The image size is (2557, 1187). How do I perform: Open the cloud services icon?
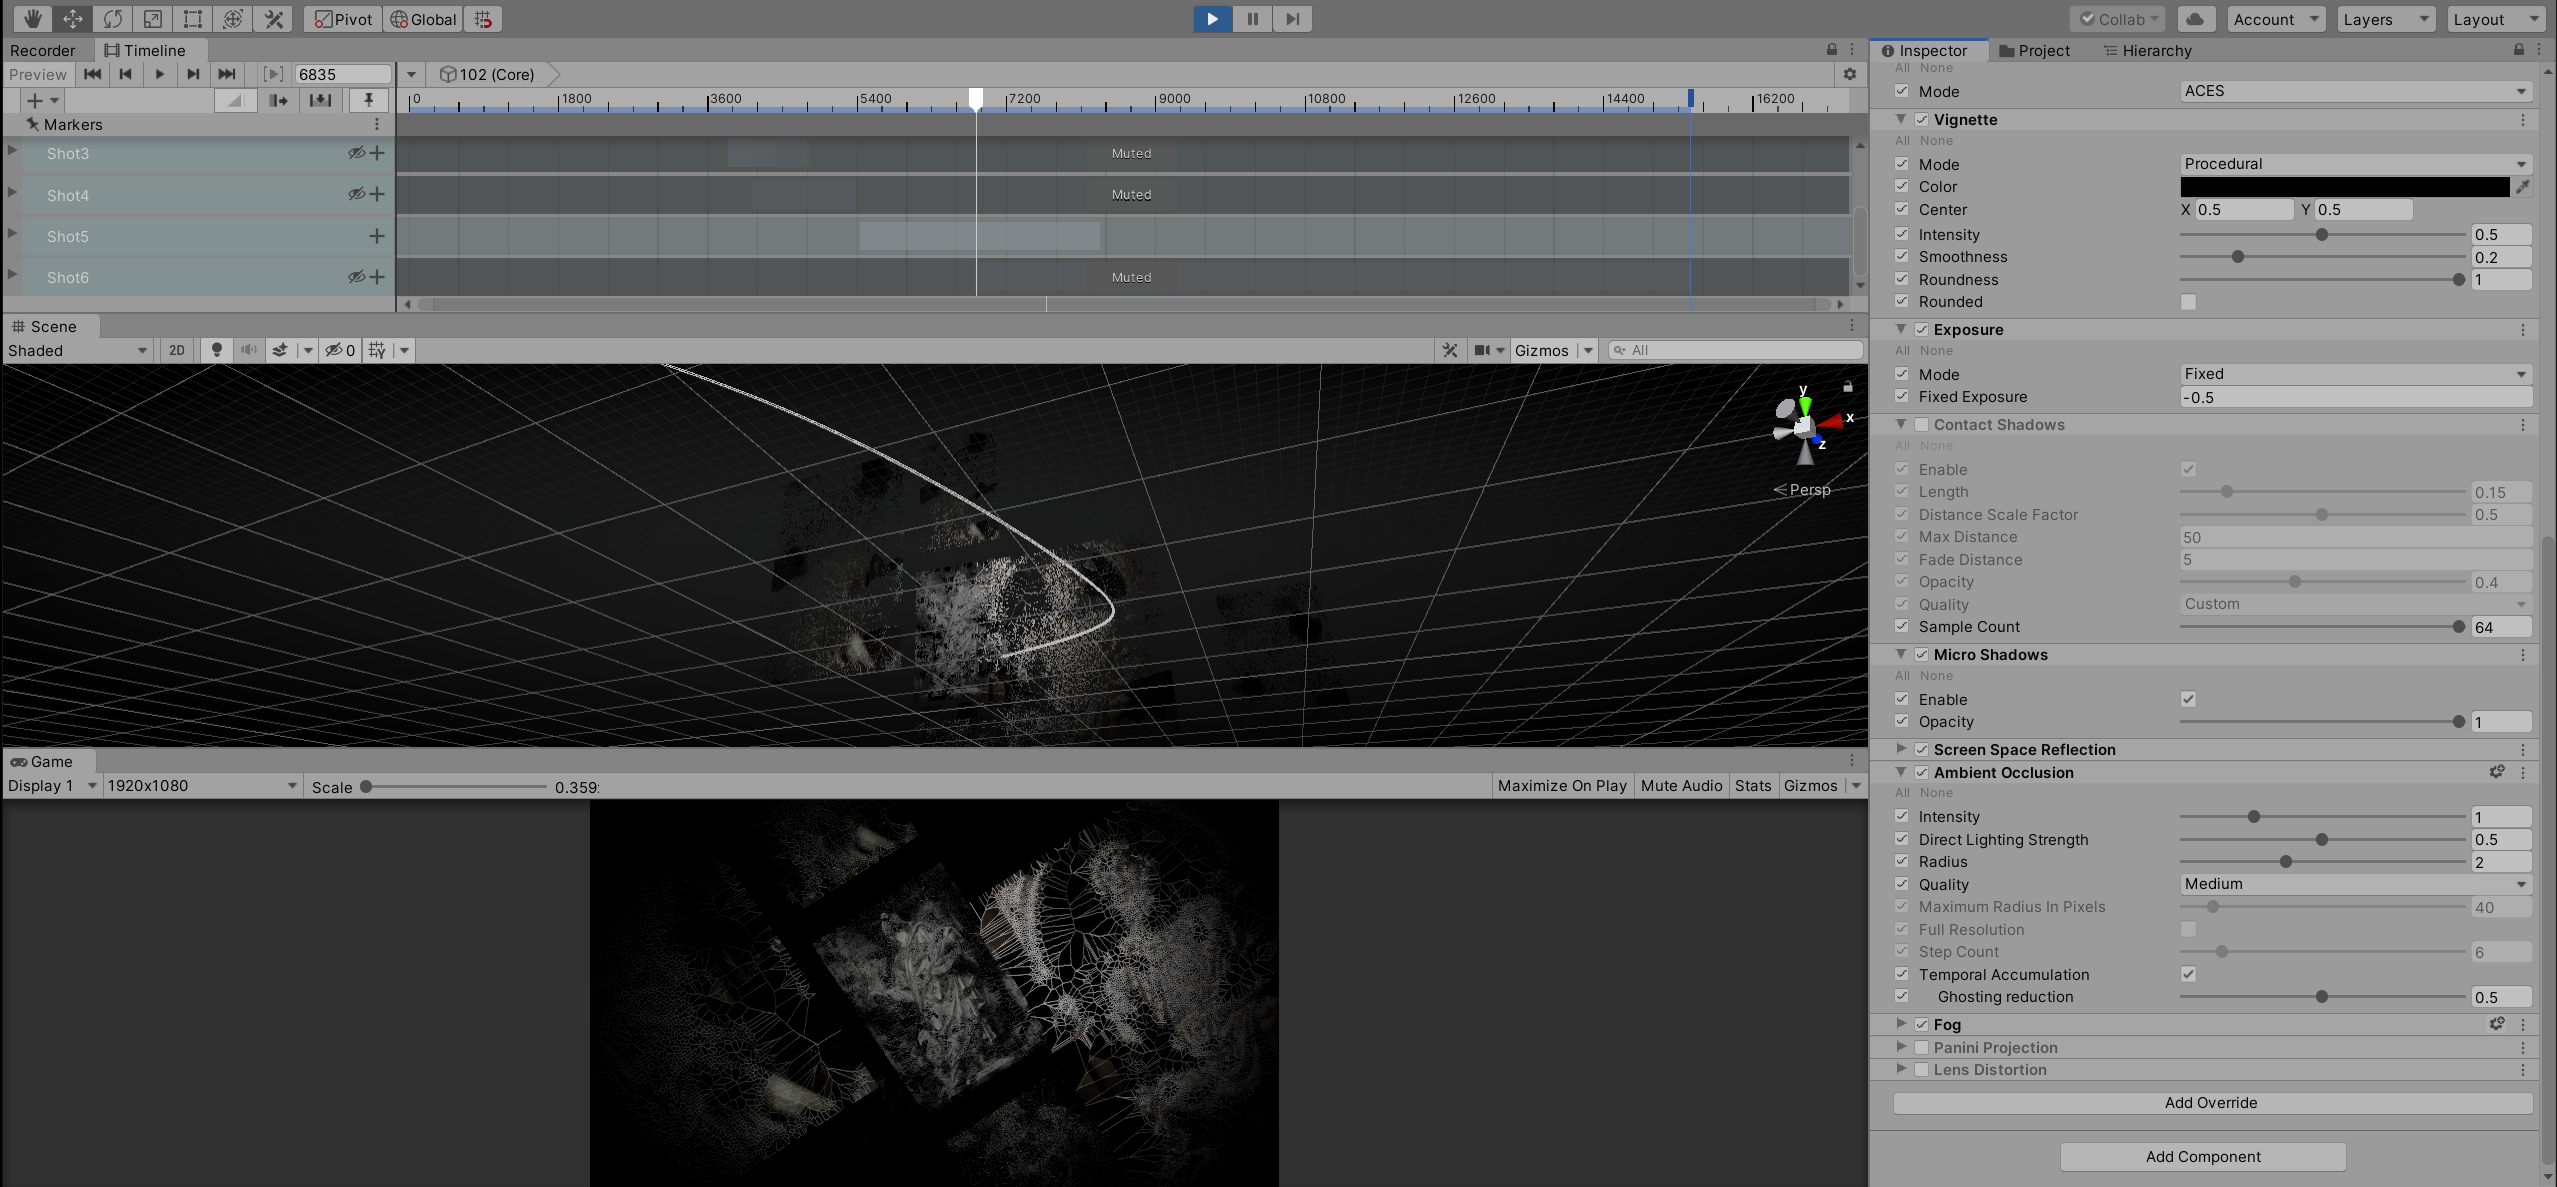(2196, 19)
